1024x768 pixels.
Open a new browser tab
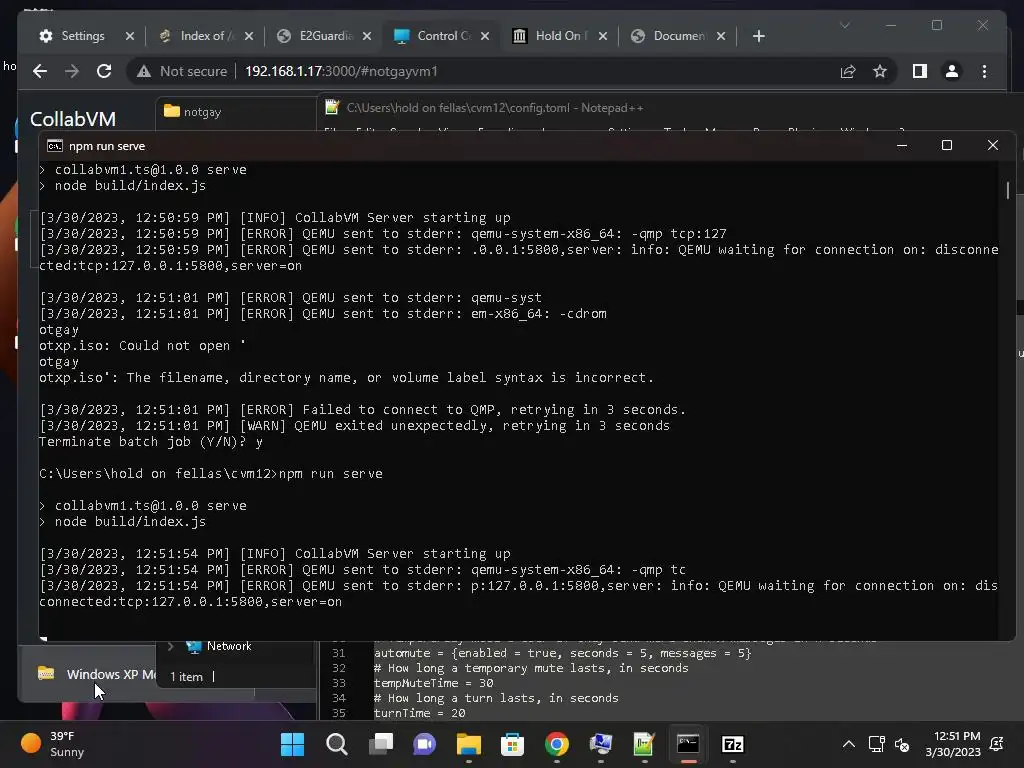tap(758, 36)
